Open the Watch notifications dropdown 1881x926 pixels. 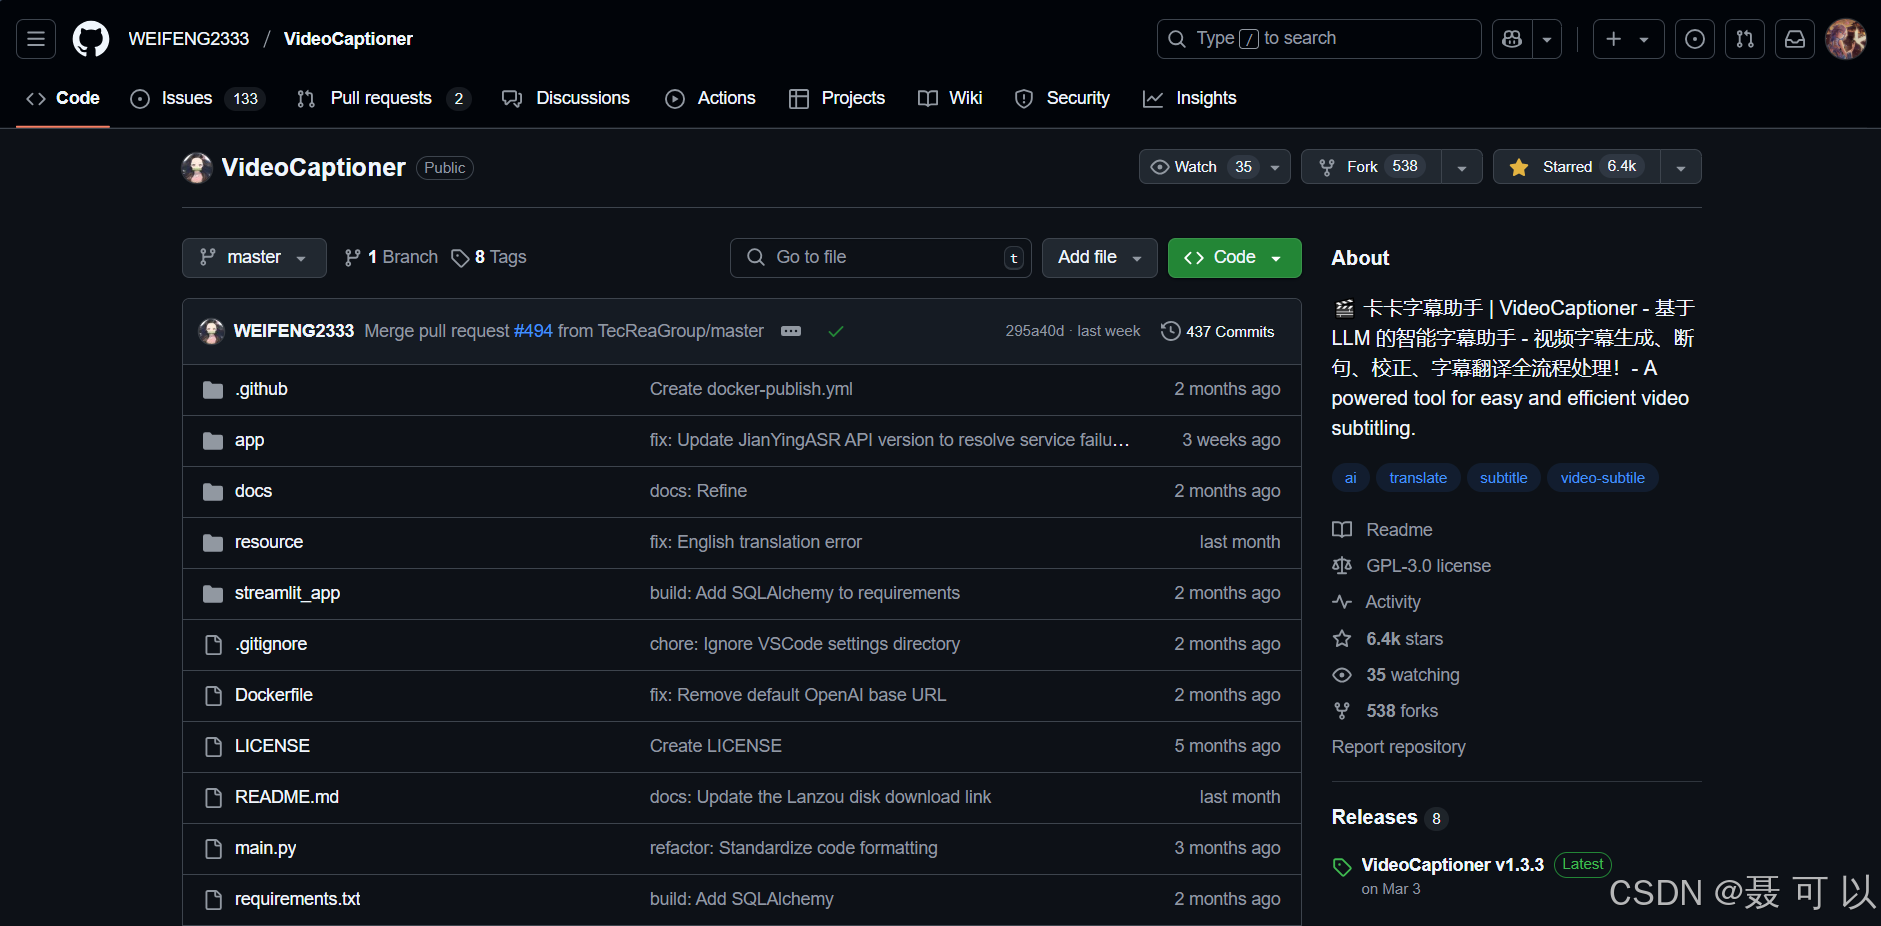[x=1215, y=167]
